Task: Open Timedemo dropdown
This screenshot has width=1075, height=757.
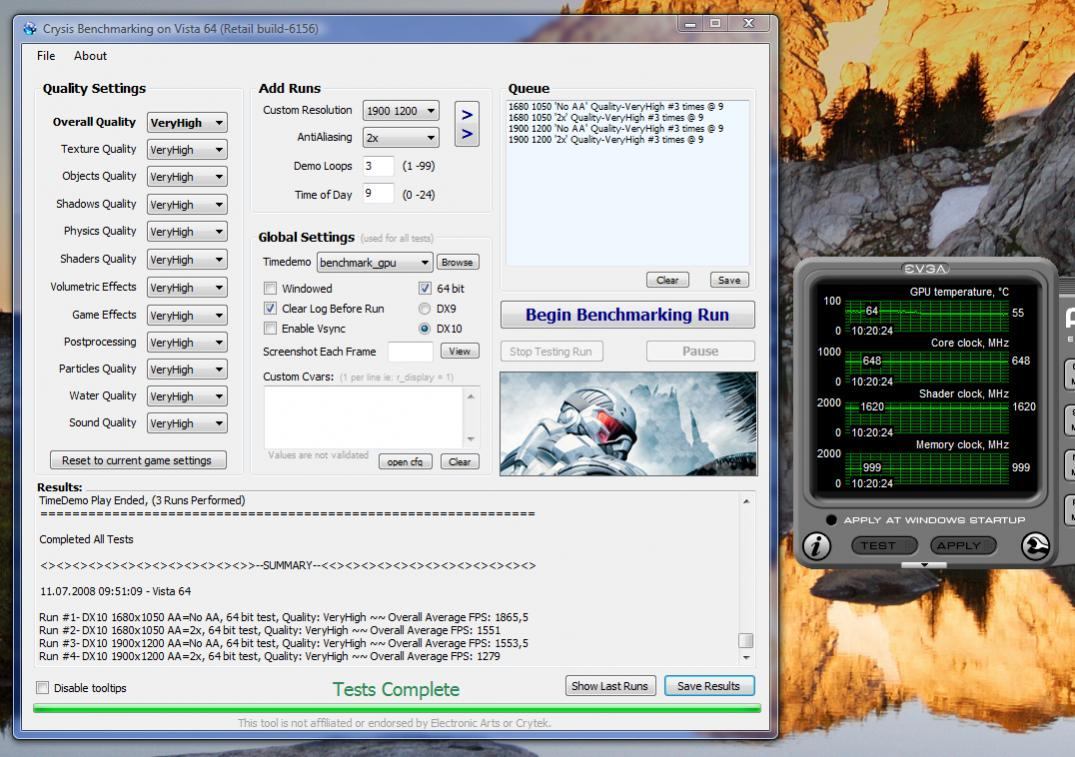Action: click(x=374, y=263)
